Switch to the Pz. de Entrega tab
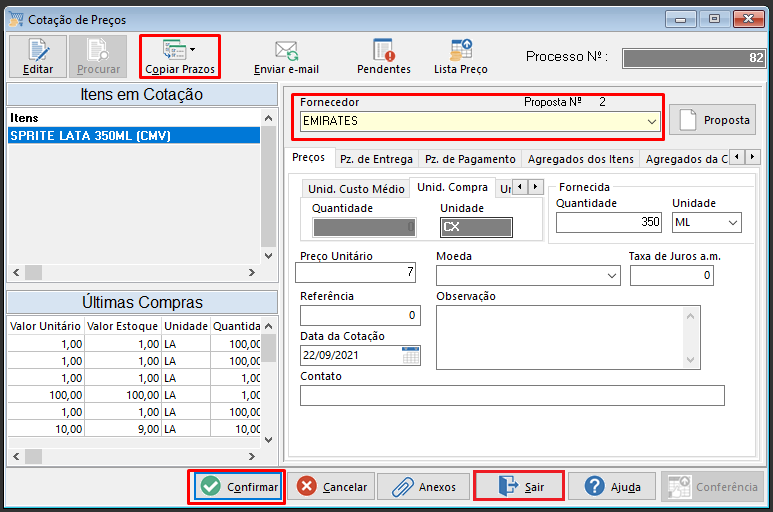 click(376, 159)
